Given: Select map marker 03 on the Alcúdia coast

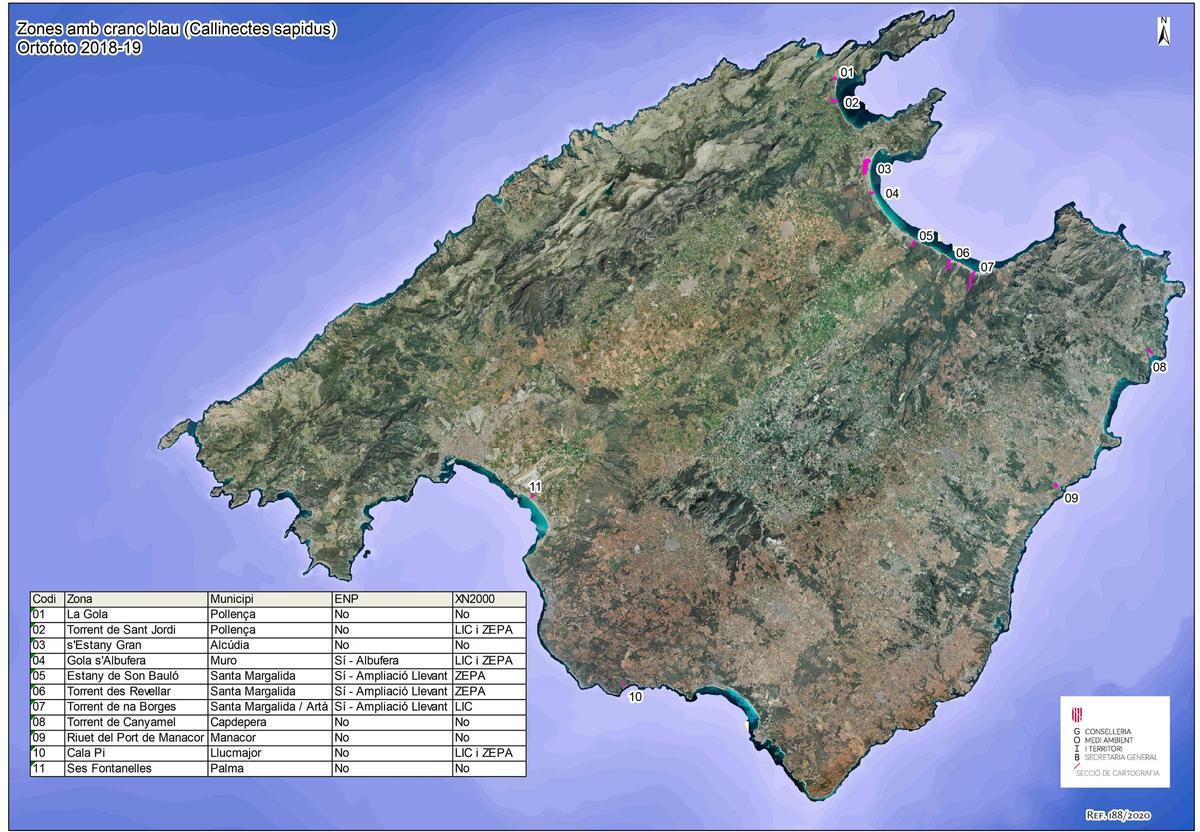Looking at the screenshot, I should point(884,169).
